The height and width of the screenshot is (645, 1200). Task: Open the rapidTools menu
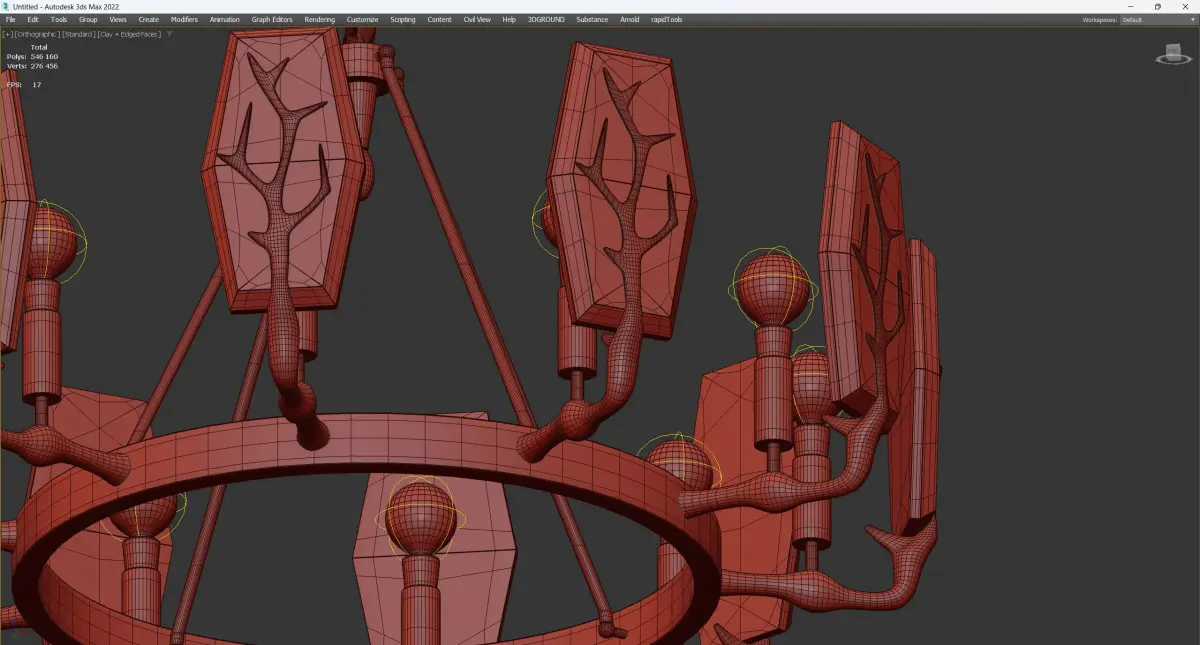click(665, 19)
